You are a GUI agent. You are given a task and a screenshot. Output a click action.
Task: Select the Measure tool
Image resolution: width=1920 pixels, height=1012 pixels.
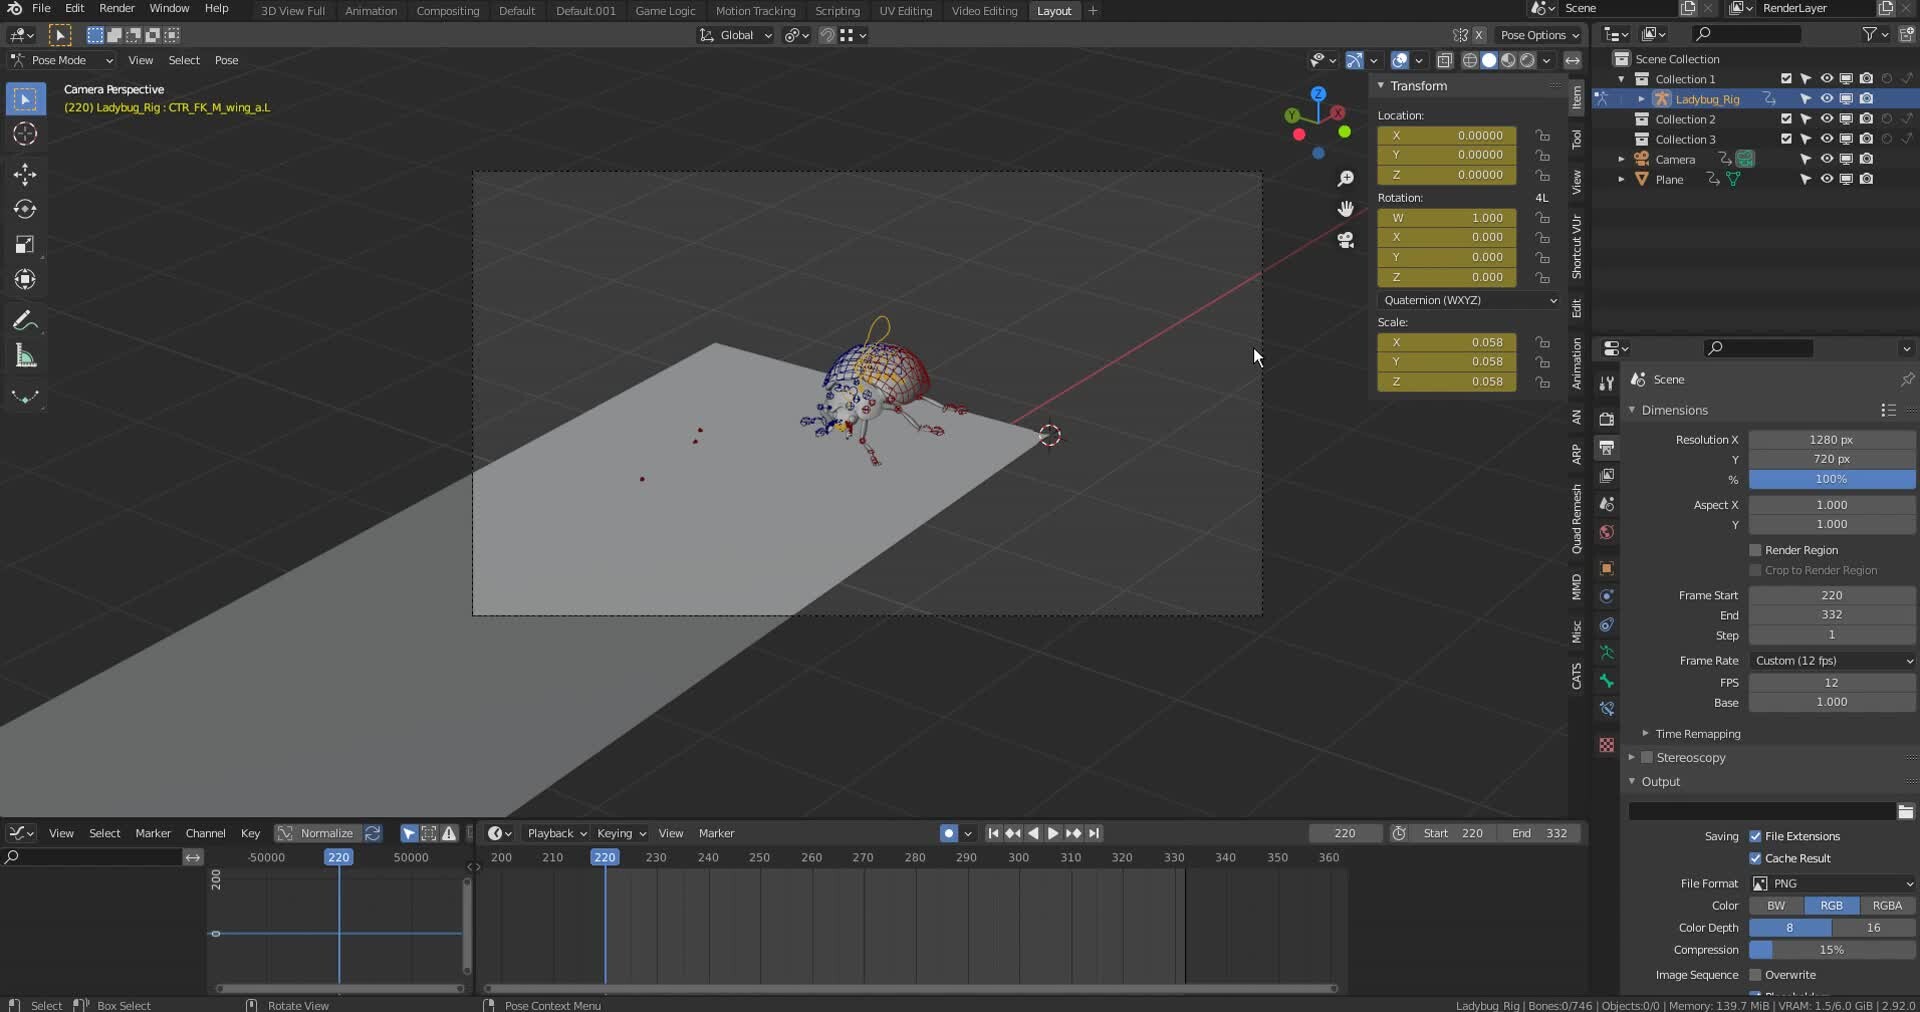[25, 356]
